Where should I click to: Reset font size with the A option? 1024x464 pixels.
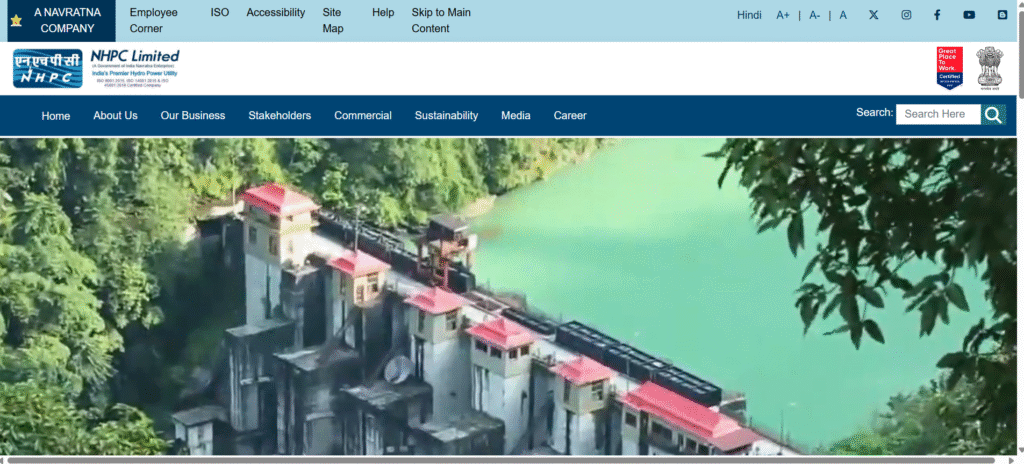[x=843, y=15]
